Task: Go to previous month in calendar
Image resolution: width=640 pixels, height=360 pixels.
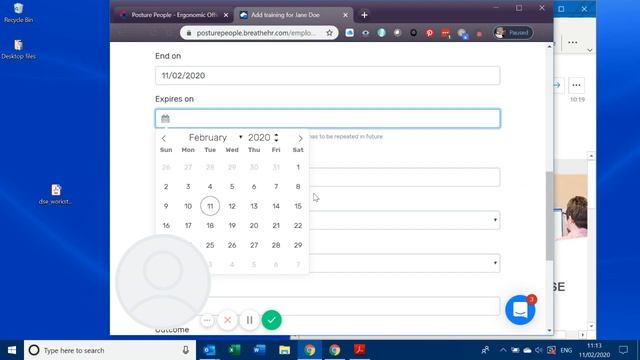Action: click(x=164, y=138)
